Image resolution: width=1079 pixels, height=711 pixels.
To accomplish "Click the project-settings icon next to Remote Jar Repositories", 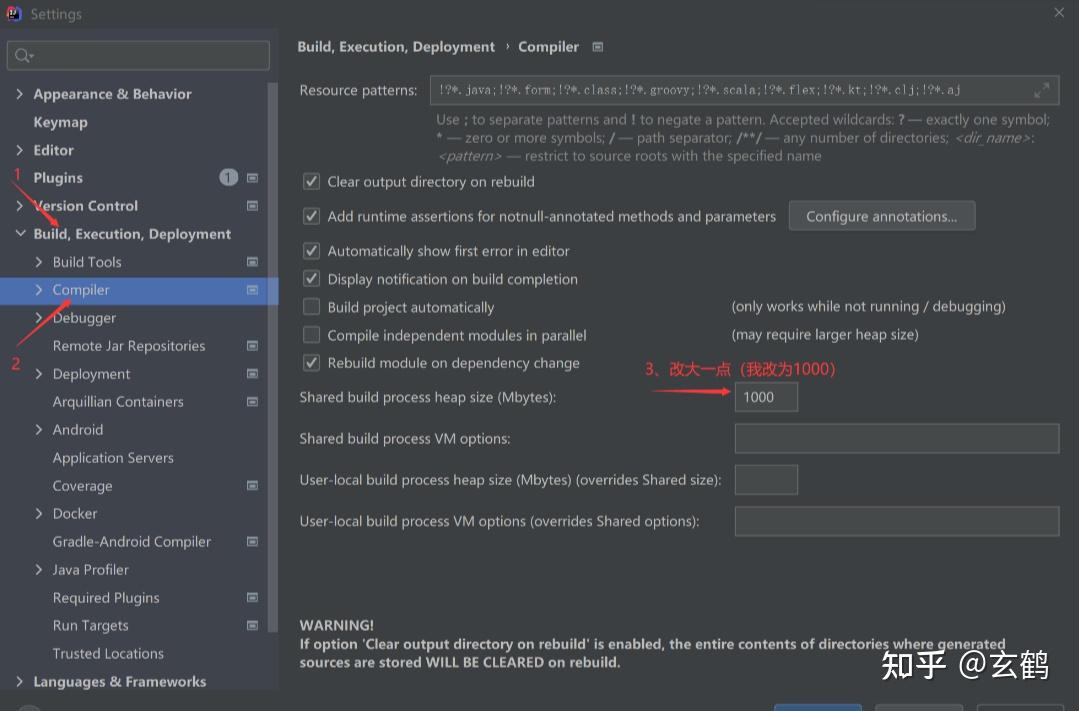I will [252, 346].
